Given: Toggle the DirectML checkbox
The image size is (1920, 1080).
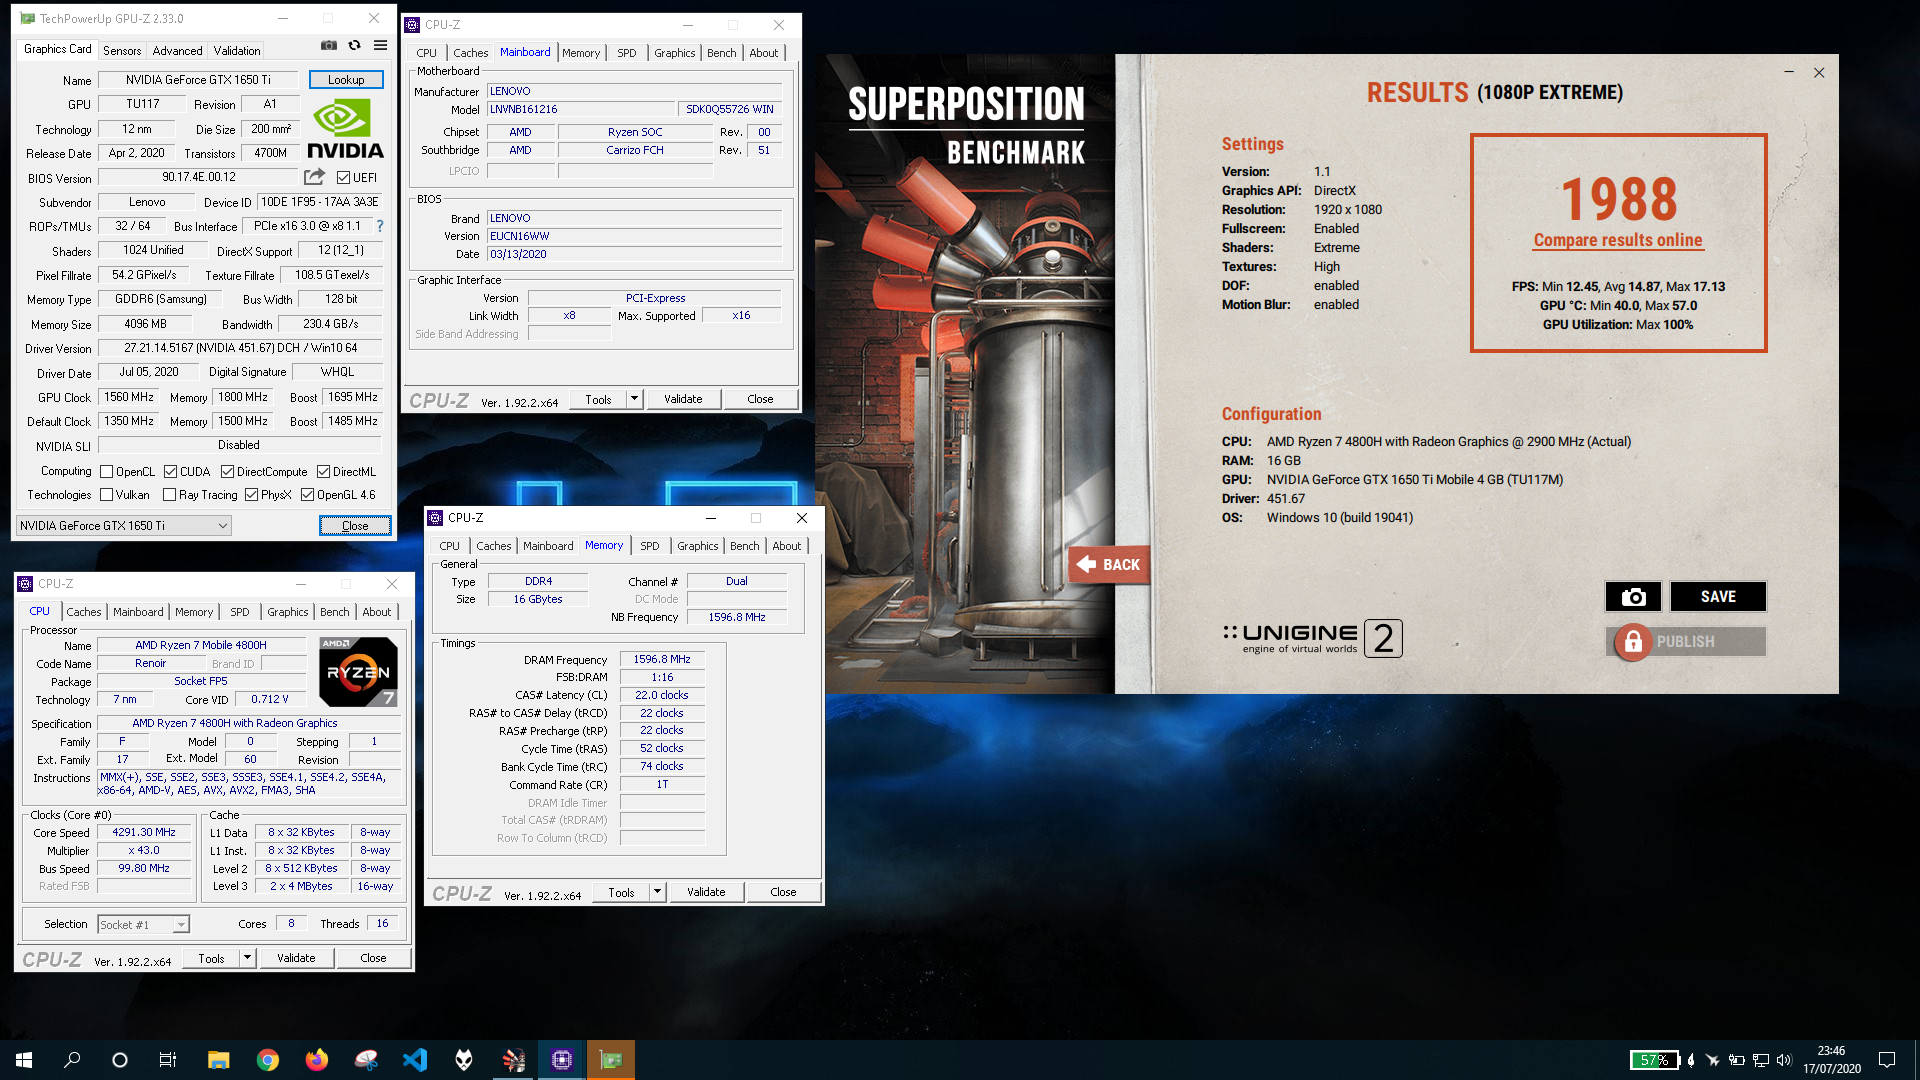Looking at the screenshot, I should (323, 472).
